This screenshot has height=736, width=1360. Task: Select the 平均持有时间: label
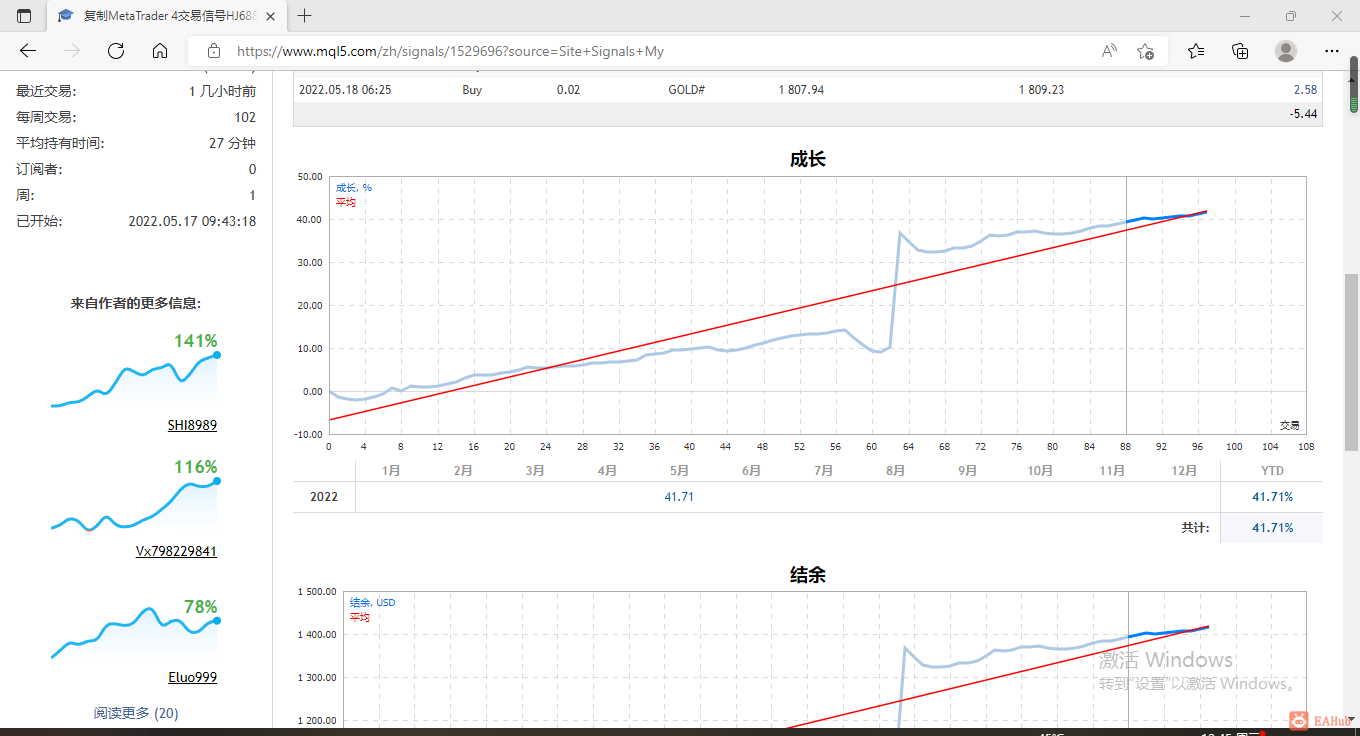[60, 143]
